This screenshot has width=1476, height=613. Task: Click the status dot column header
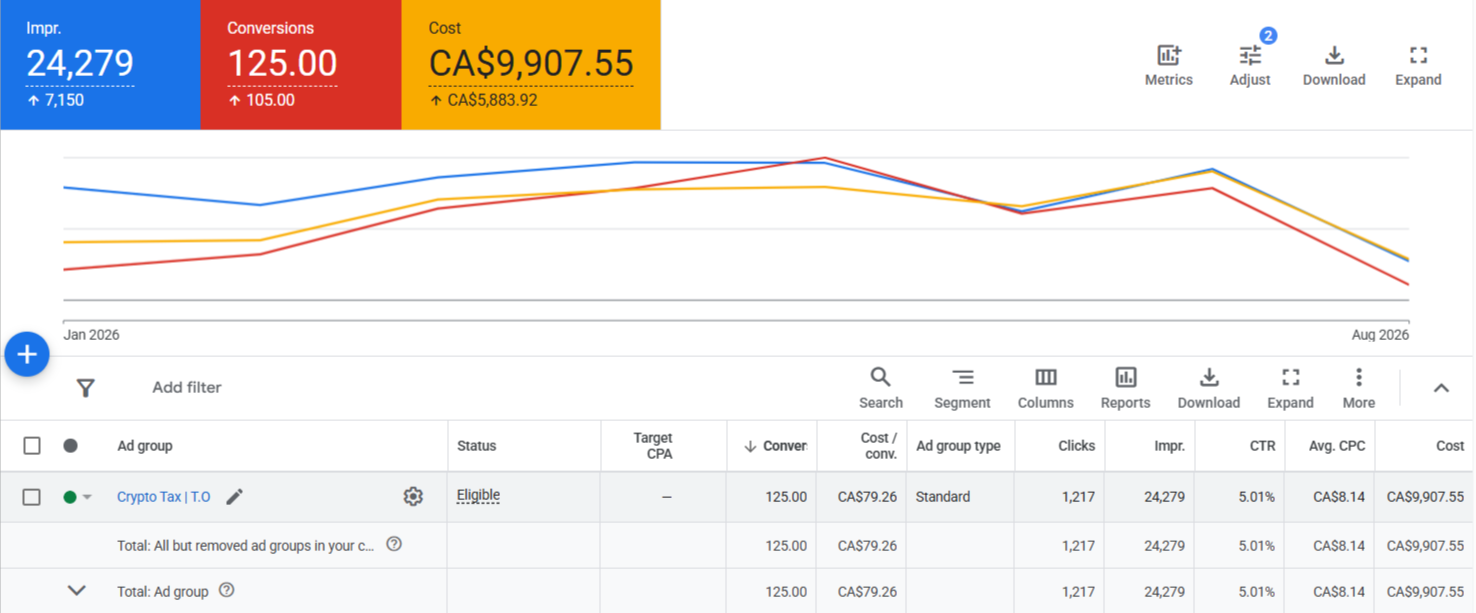pos(70,446)
